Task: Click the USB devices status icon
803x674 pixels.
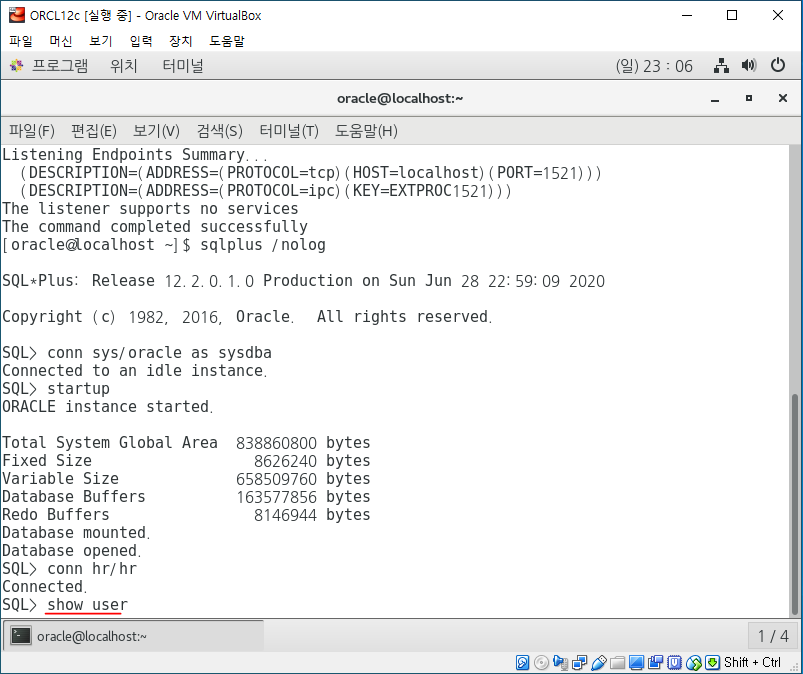Action: [x=598, y=662]
